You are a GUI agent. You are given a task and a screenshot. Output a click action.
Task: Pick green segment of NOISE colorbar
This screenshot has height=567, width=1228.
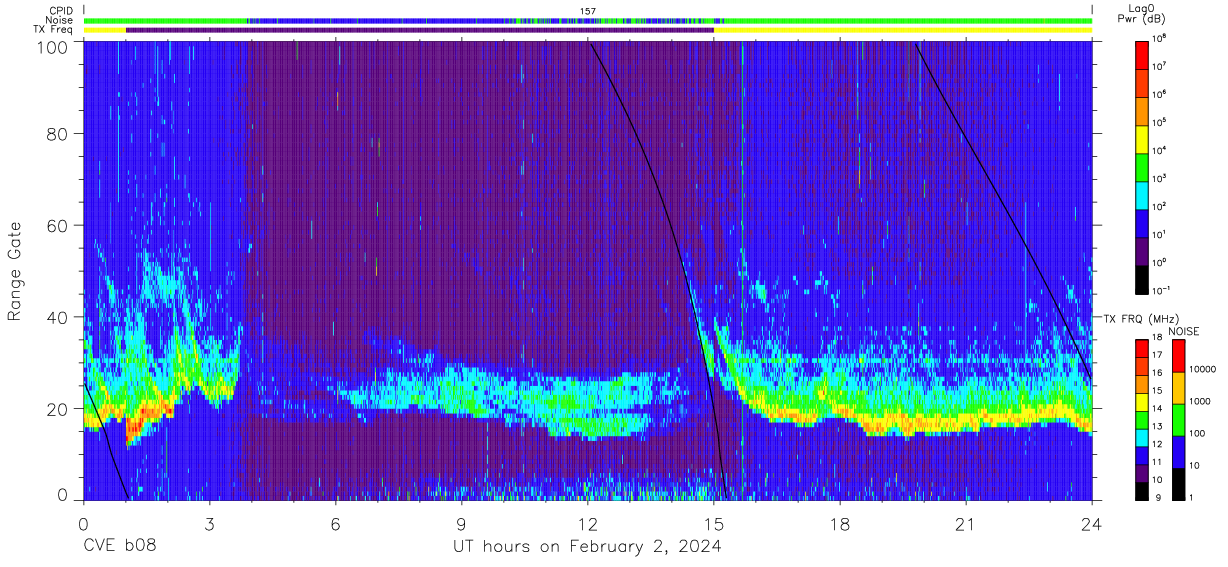pyautogui.click(x=1180, y=419)
